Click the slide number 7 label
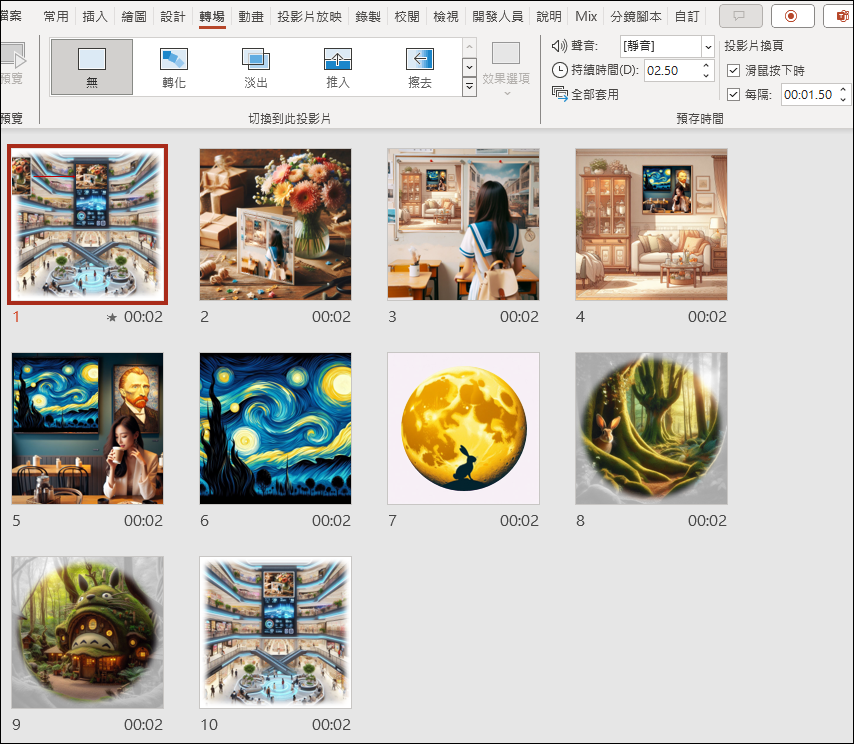 click(392, 521)
